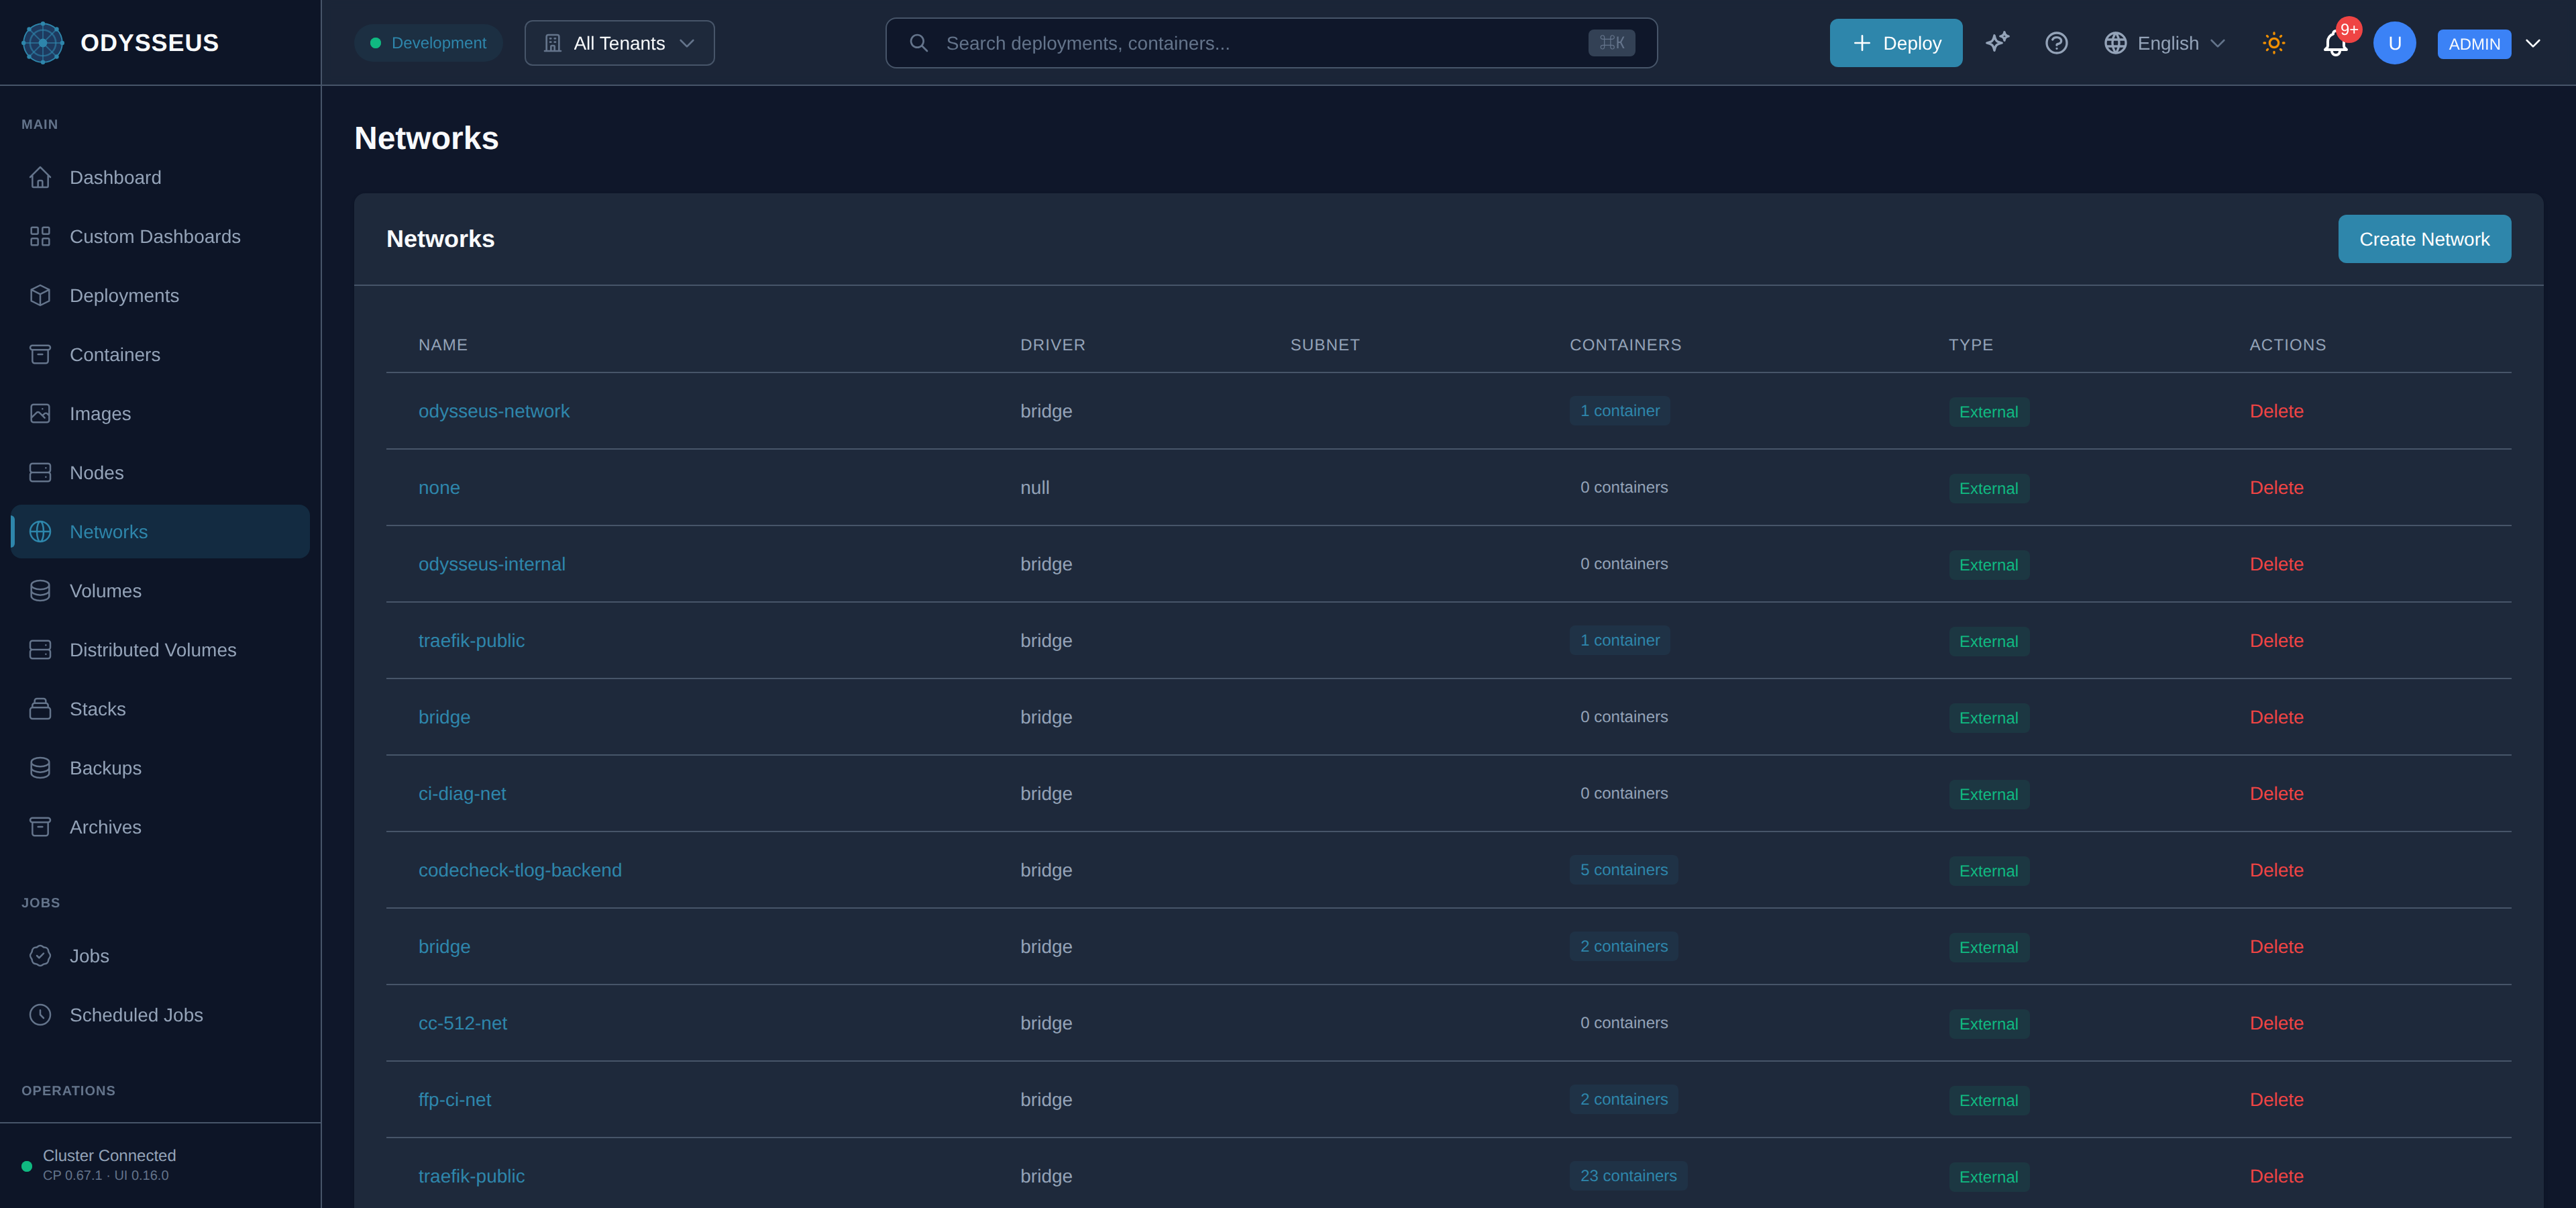
Task: Open the AI sparkle assistant icon
Action: click(1997, 42)
